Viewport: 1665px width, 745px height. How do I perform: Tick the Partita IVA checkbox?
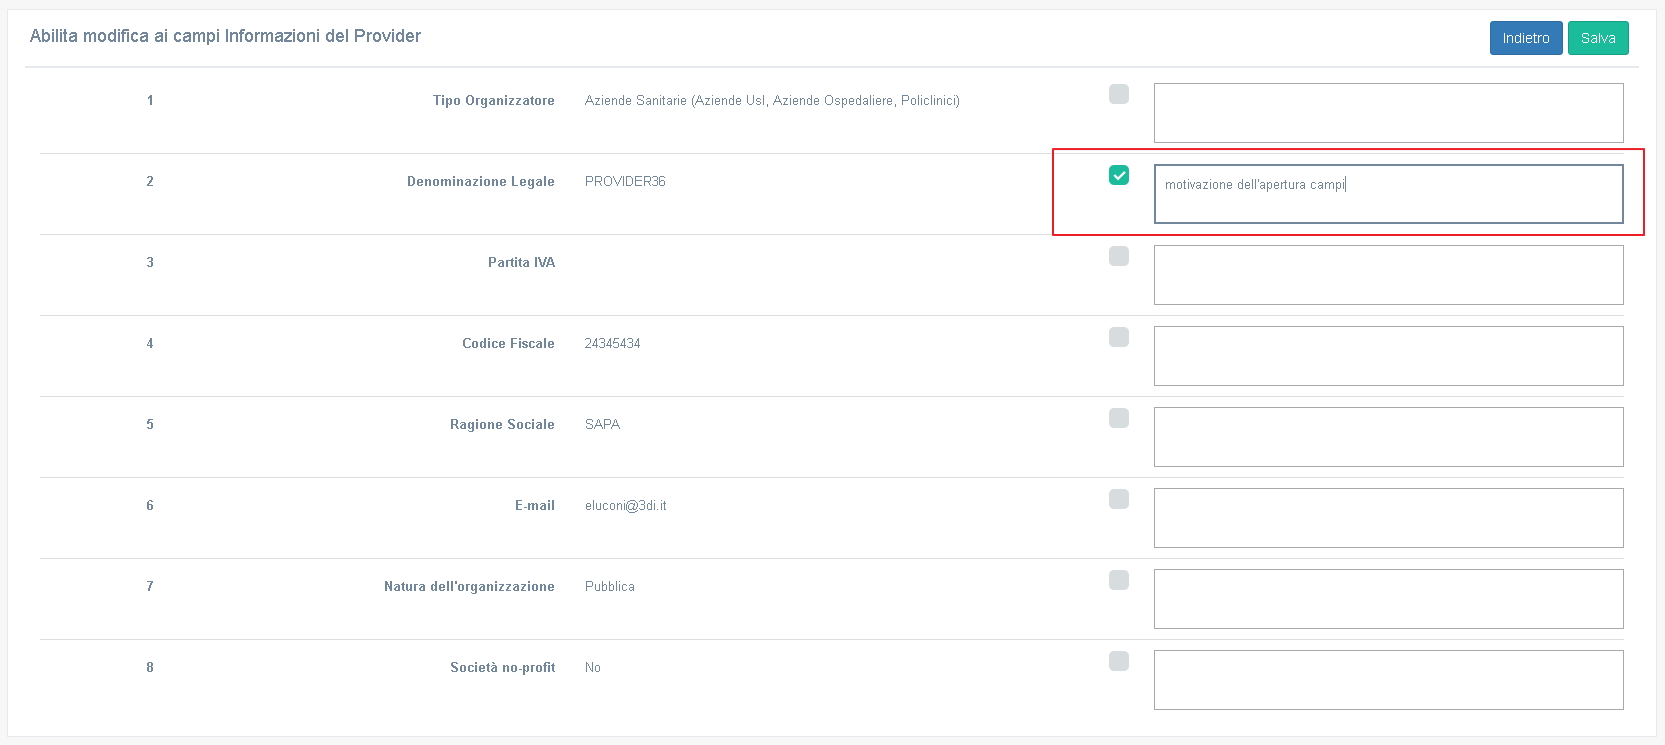point(1118,256)
